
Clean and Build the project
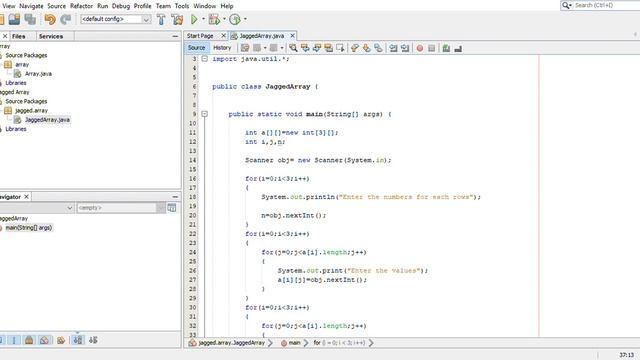(x=177, y=19)
